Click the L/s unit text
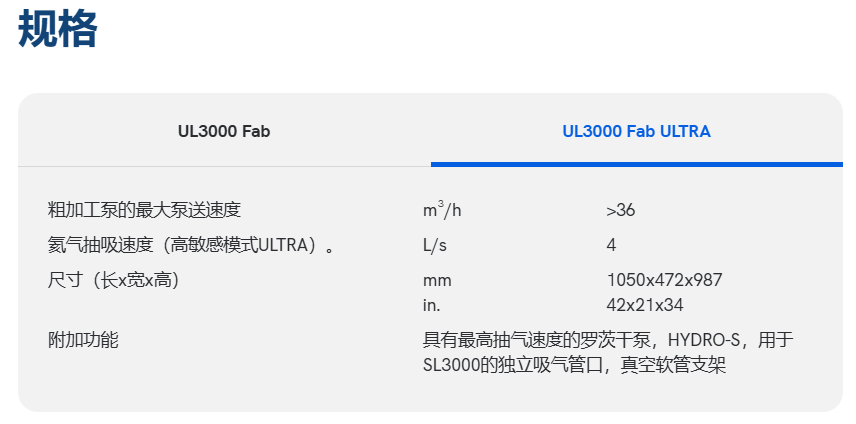Screen dimensions: 856x424 pos(436,245)
